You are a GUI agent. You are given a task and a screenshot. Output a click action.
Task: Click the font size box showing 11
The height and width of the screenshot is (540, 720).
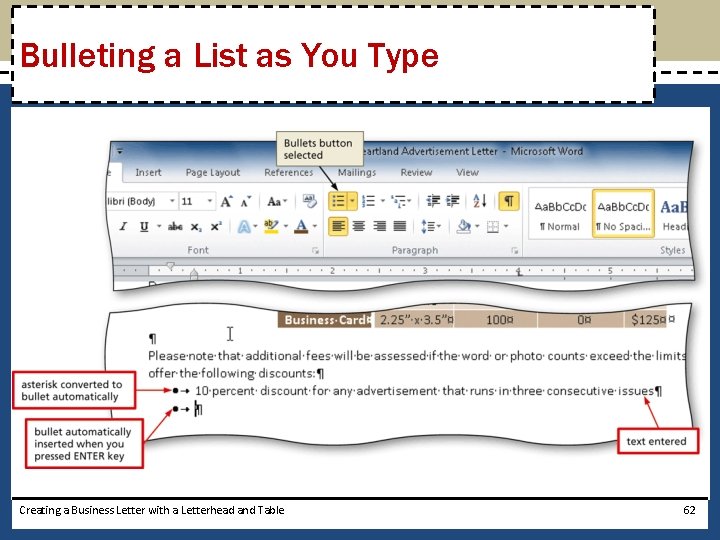191,202
